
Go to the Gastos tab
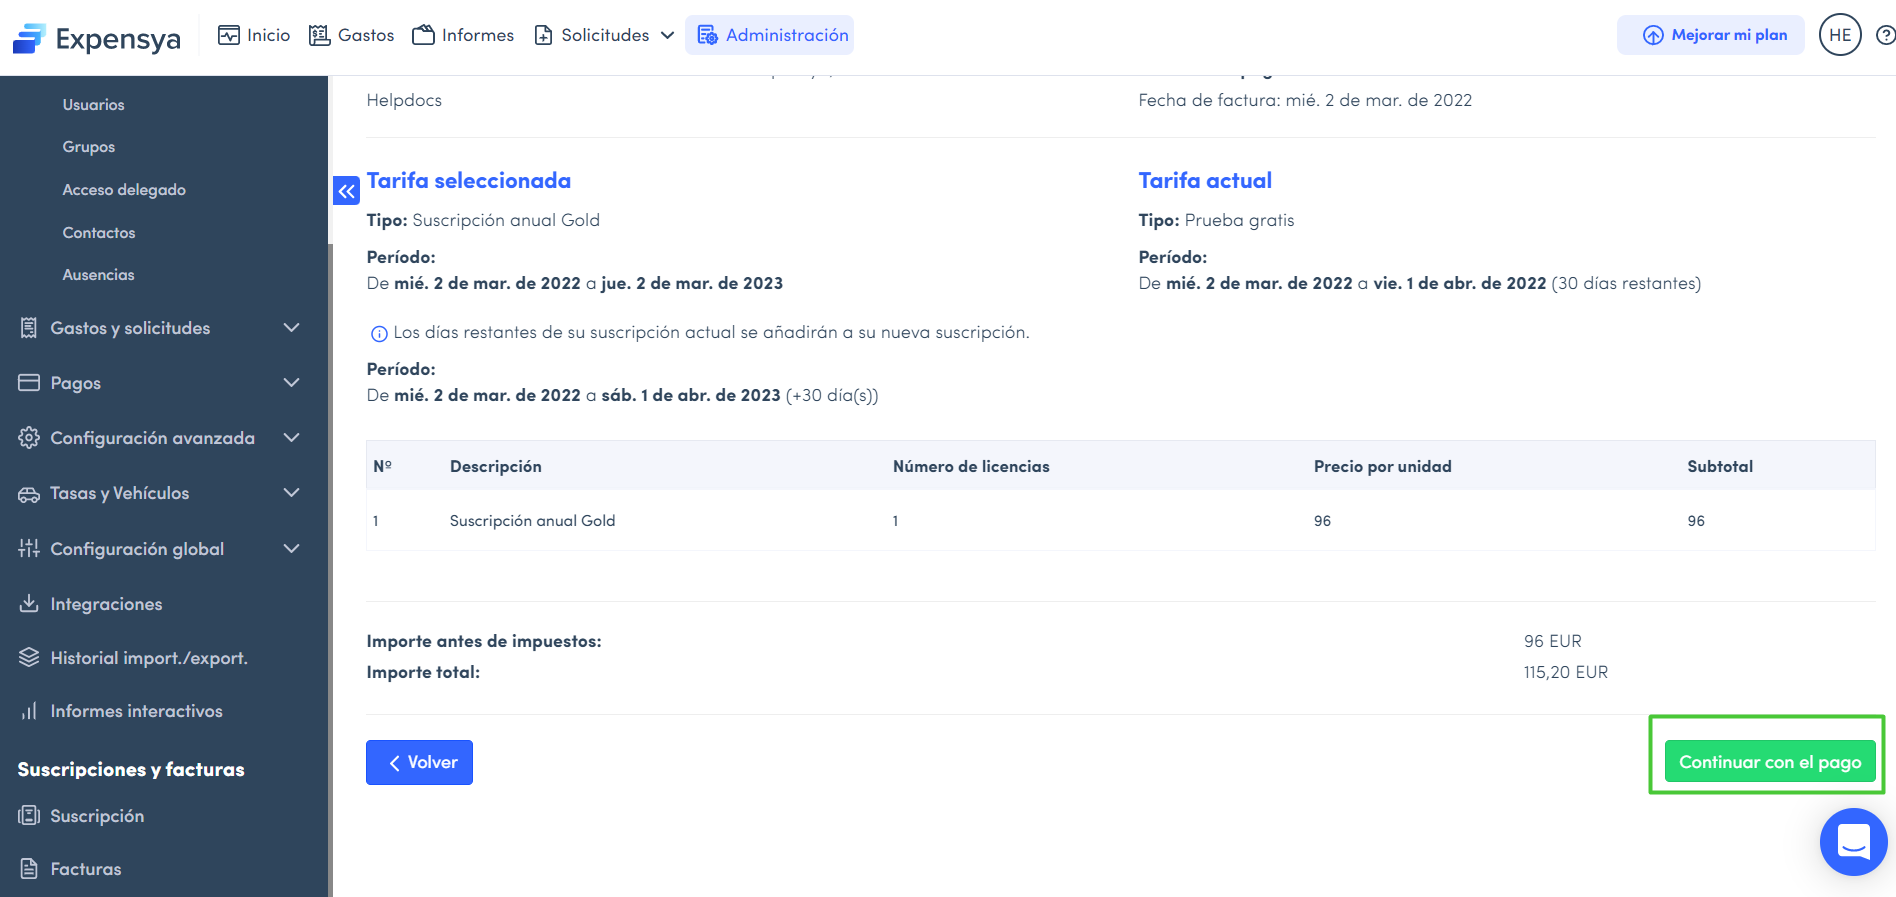(x=351, y=35)
